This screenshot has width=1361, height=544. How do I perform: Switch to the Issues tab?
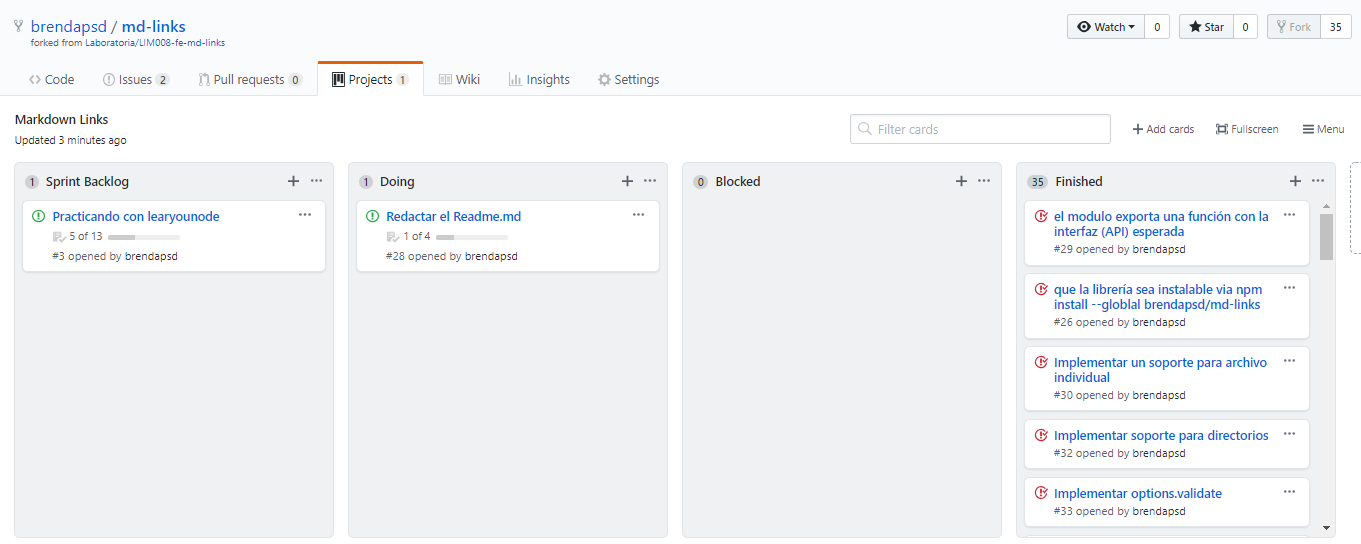(x=136, y=79)
